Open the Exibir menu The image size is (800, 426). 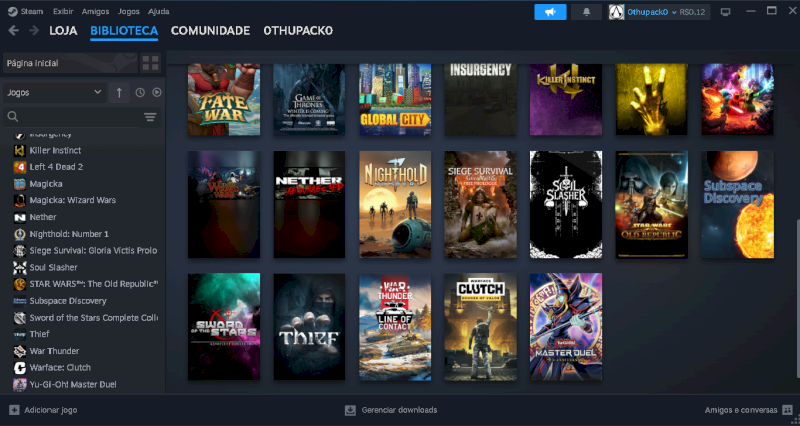[x=63, y=11]
